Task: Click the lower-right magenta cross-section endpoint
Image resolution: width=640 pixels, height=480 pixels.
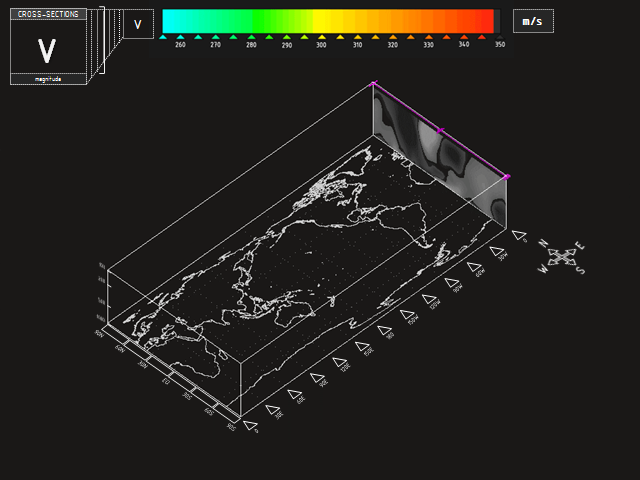Action: tap(506, 177)
